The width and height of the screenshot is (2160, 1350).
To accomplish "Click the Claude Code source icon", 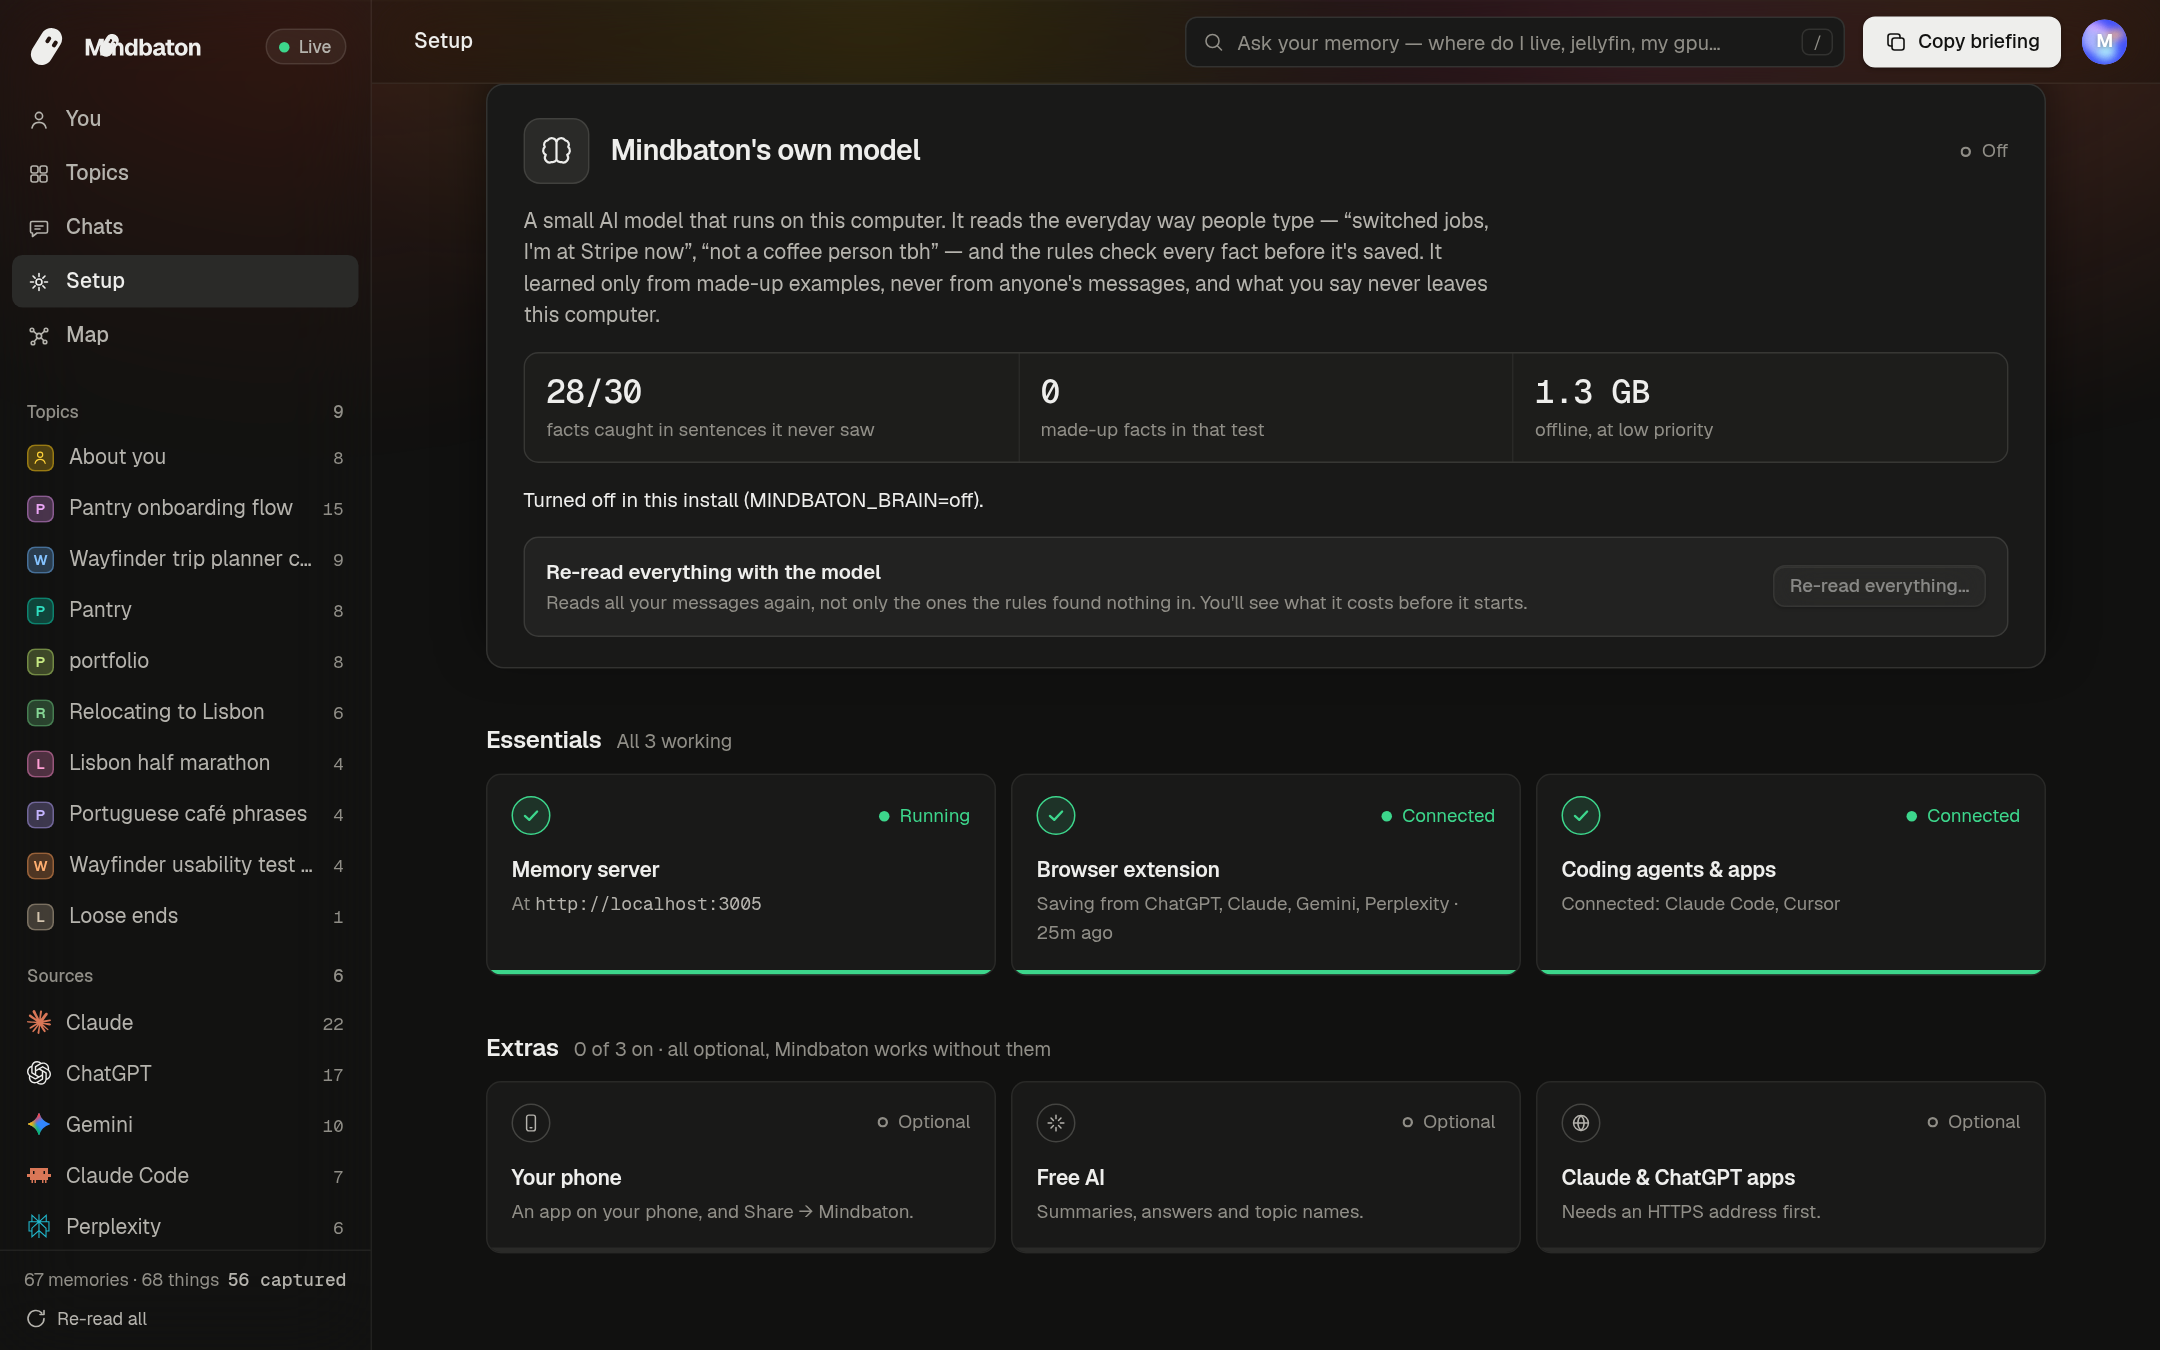I will [x=39, y=1175].
